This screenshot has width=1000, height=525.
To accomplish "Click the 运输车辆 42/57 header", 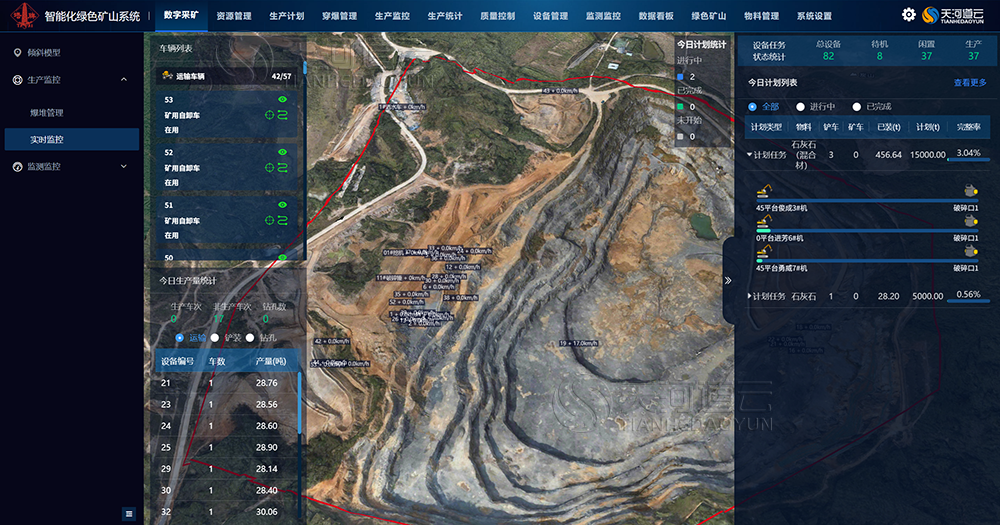I will tap(227, 76).
